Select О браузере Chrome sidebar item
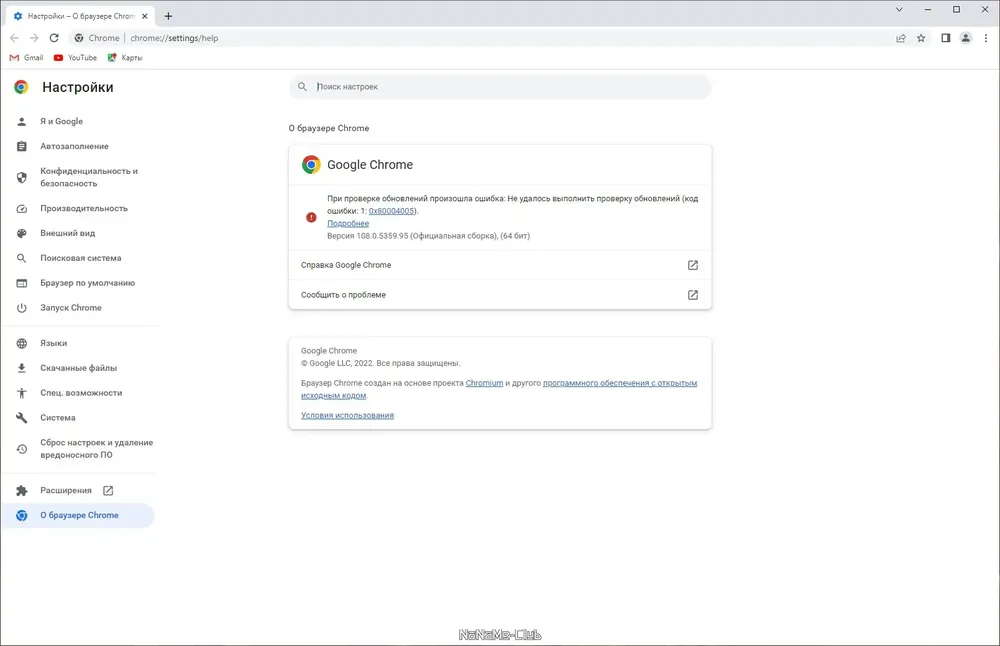This screenshot has width=1000, height=646. [78, 515]
